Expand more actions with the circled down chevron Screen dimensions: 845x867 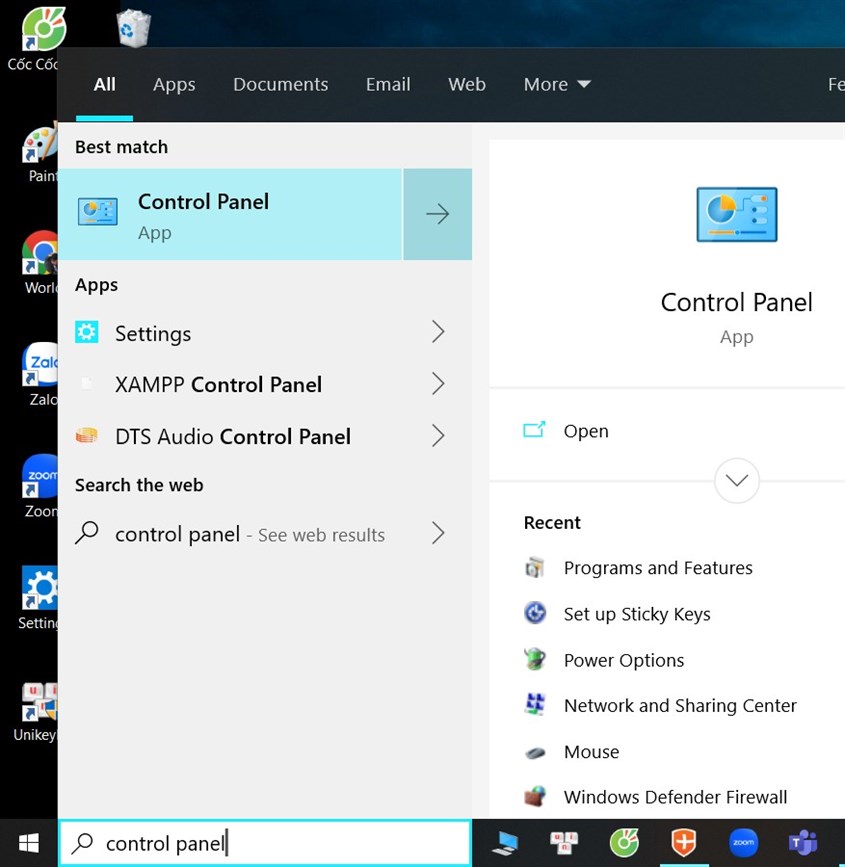737,480
